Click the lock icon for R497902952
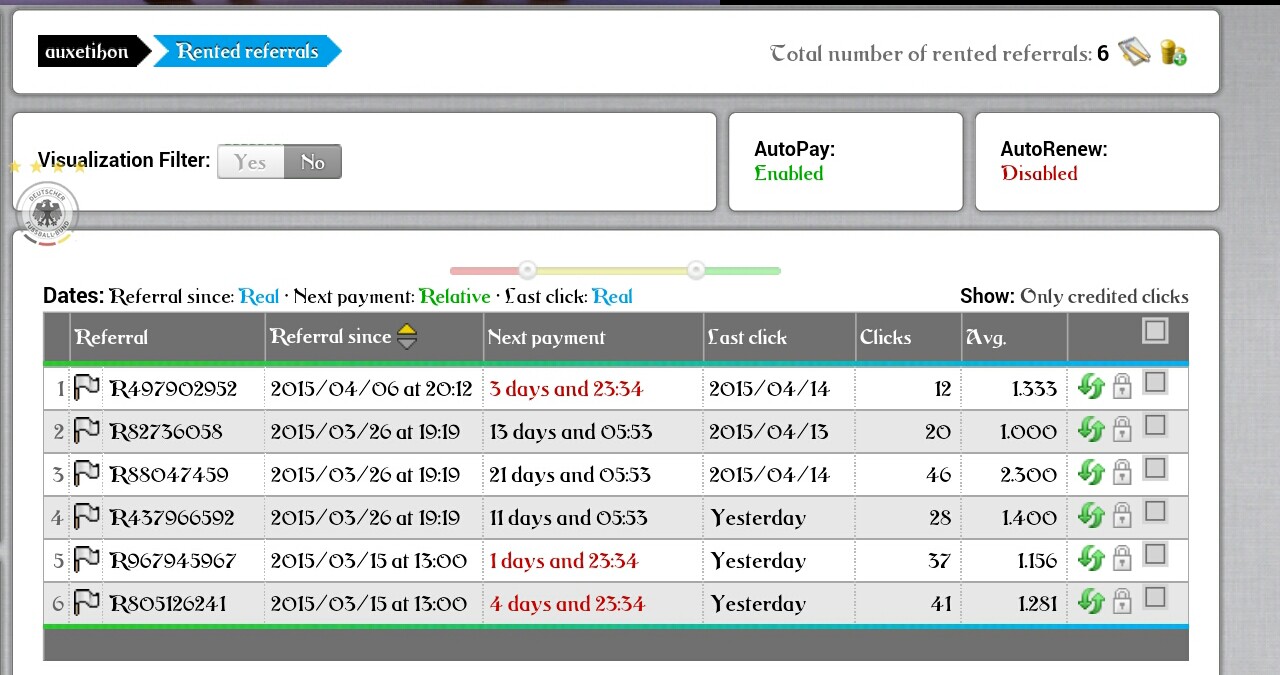This screenshot has height=675, width=1280. pos(1122,387)
